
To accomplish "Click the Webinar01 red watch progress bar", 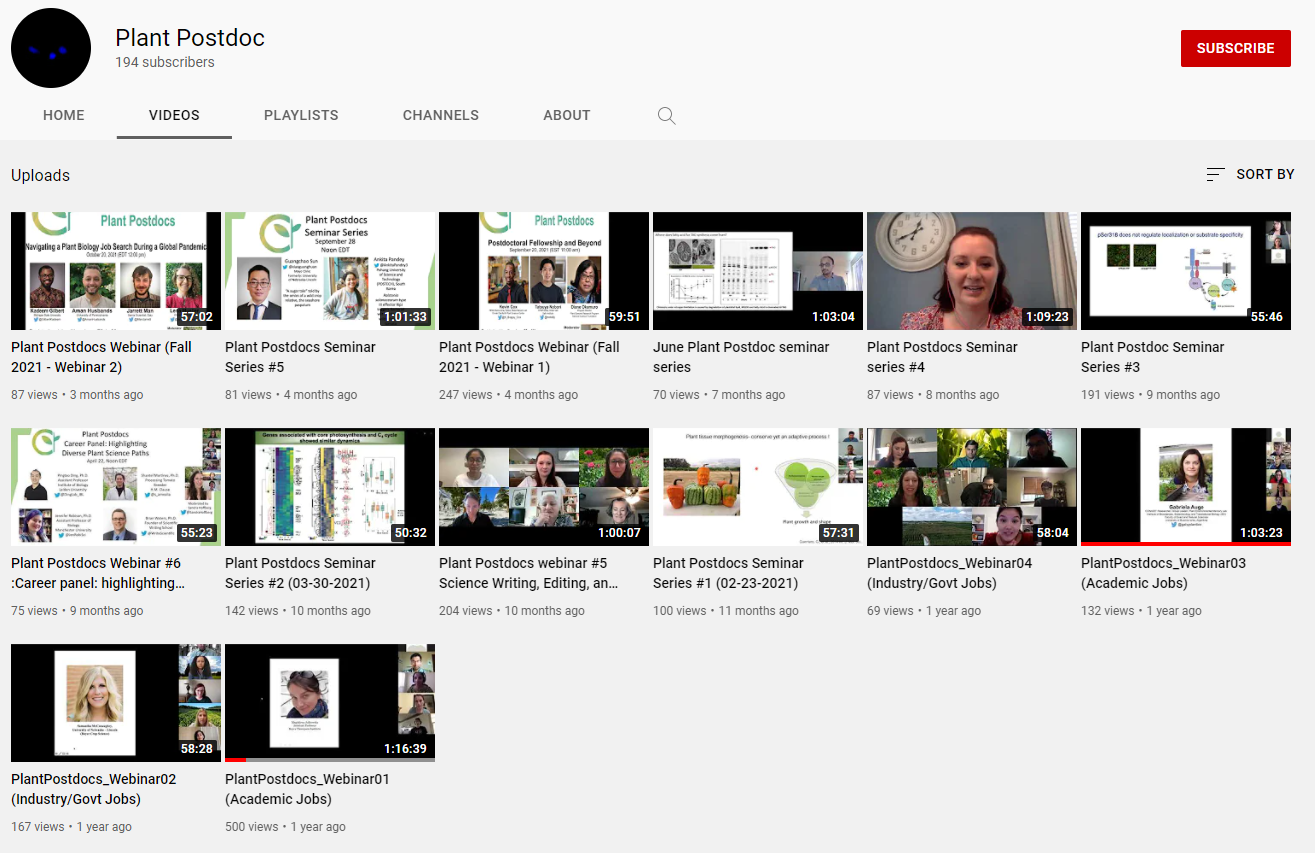I will (x=235, y=760).
